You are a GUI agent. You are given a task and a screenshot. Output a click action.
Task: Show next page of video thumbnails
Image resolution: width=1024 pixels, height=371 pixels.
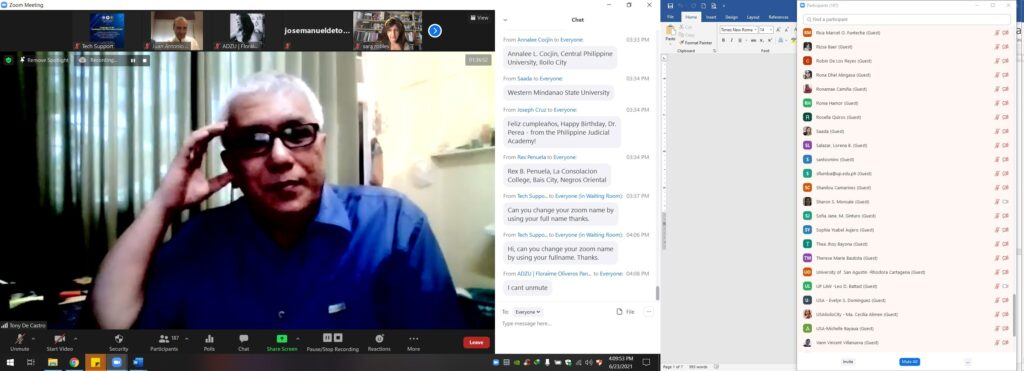[435, 30]
